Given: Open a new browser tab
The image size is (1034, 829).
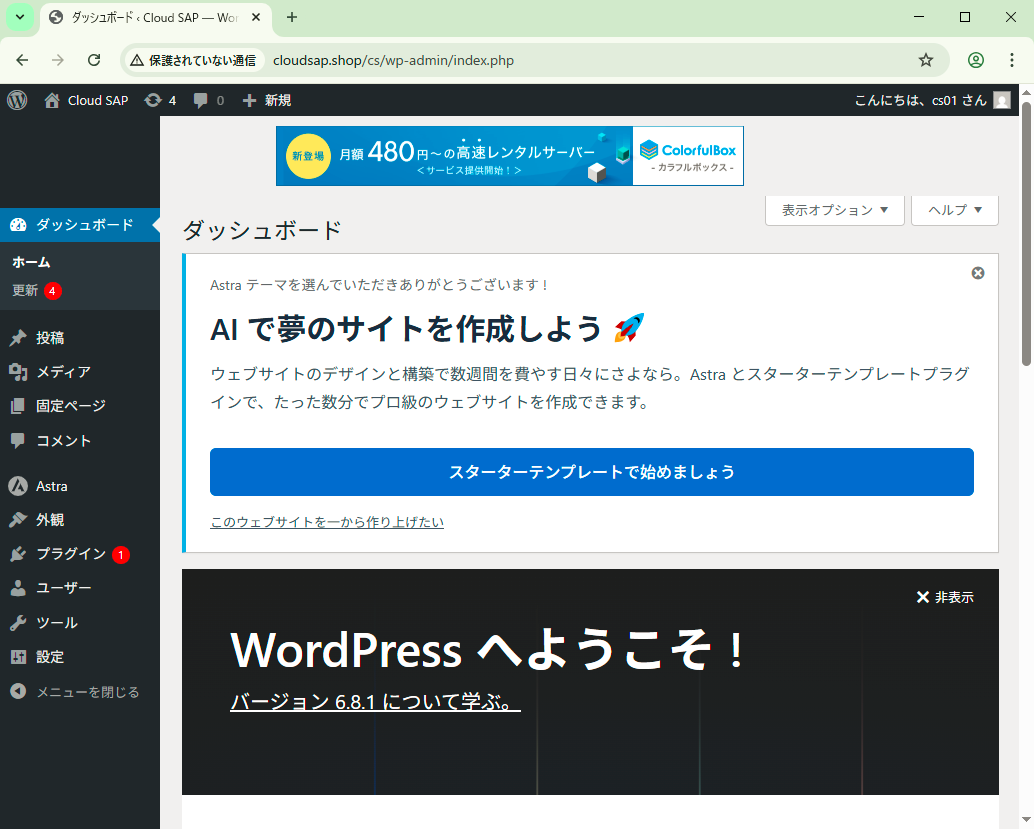Looking at the screenshot, I should point(292,17).
